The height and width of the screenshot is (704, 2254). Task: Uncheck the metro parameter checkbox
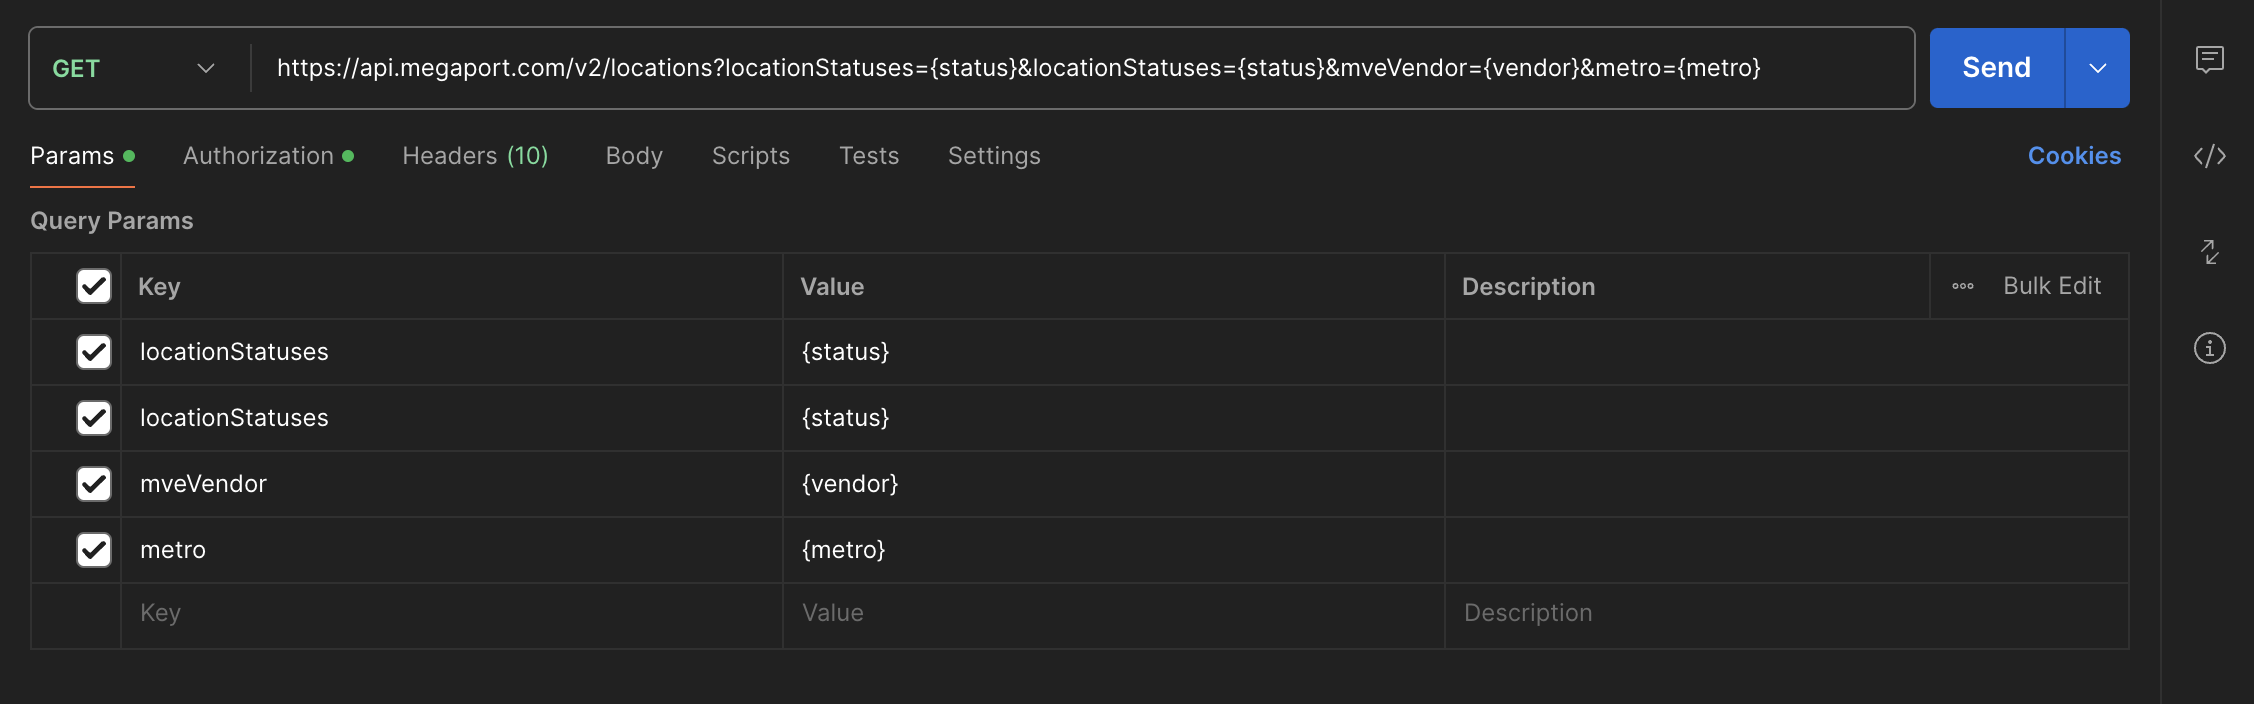94,550
